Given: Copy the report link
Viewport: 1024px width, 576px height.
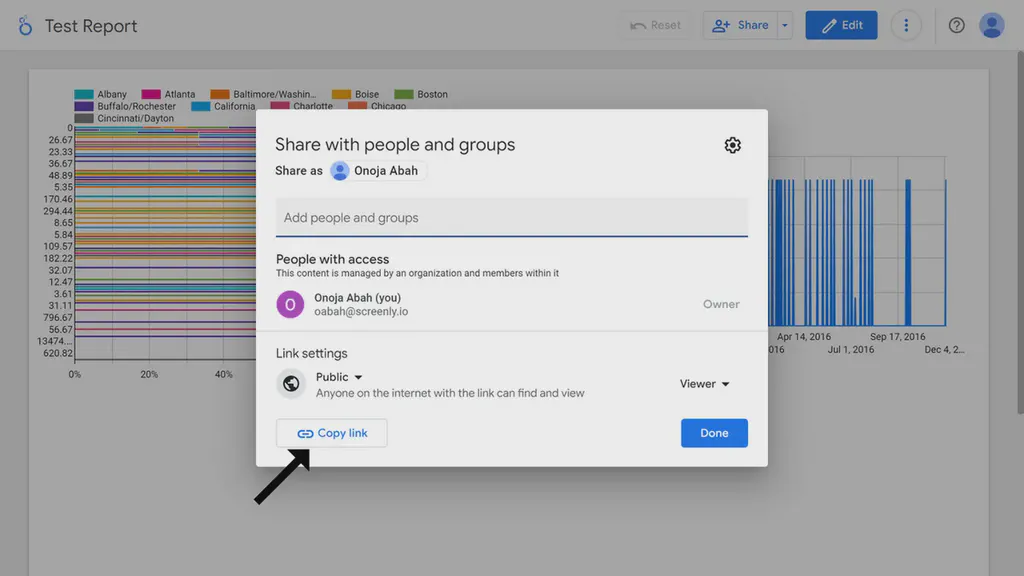Looking at the screenshot, I should [331, 432].
